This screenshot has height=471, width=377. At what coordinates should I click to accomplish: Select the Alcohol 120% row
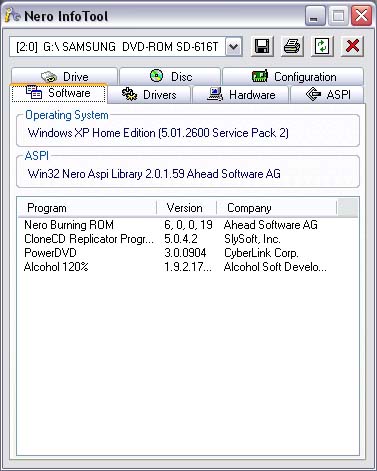(188, 267)
